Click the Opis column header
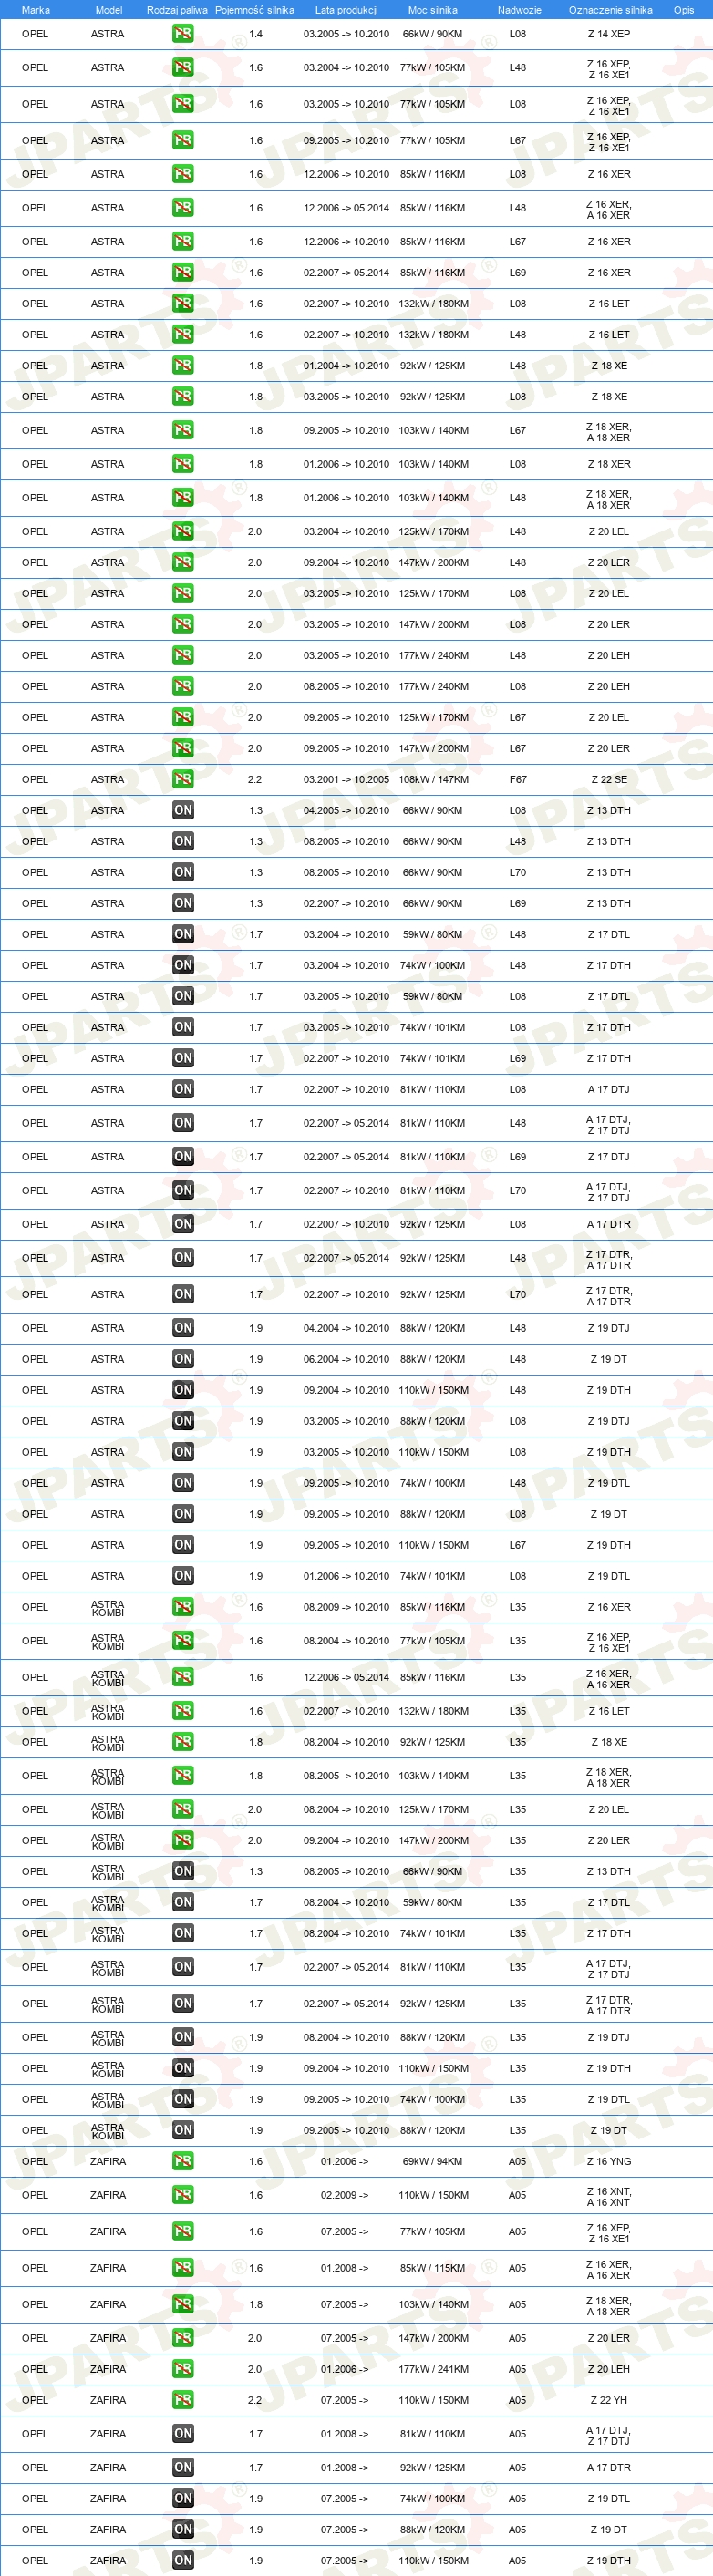Viewport: 713px width, 2576px height. point(683,10)
